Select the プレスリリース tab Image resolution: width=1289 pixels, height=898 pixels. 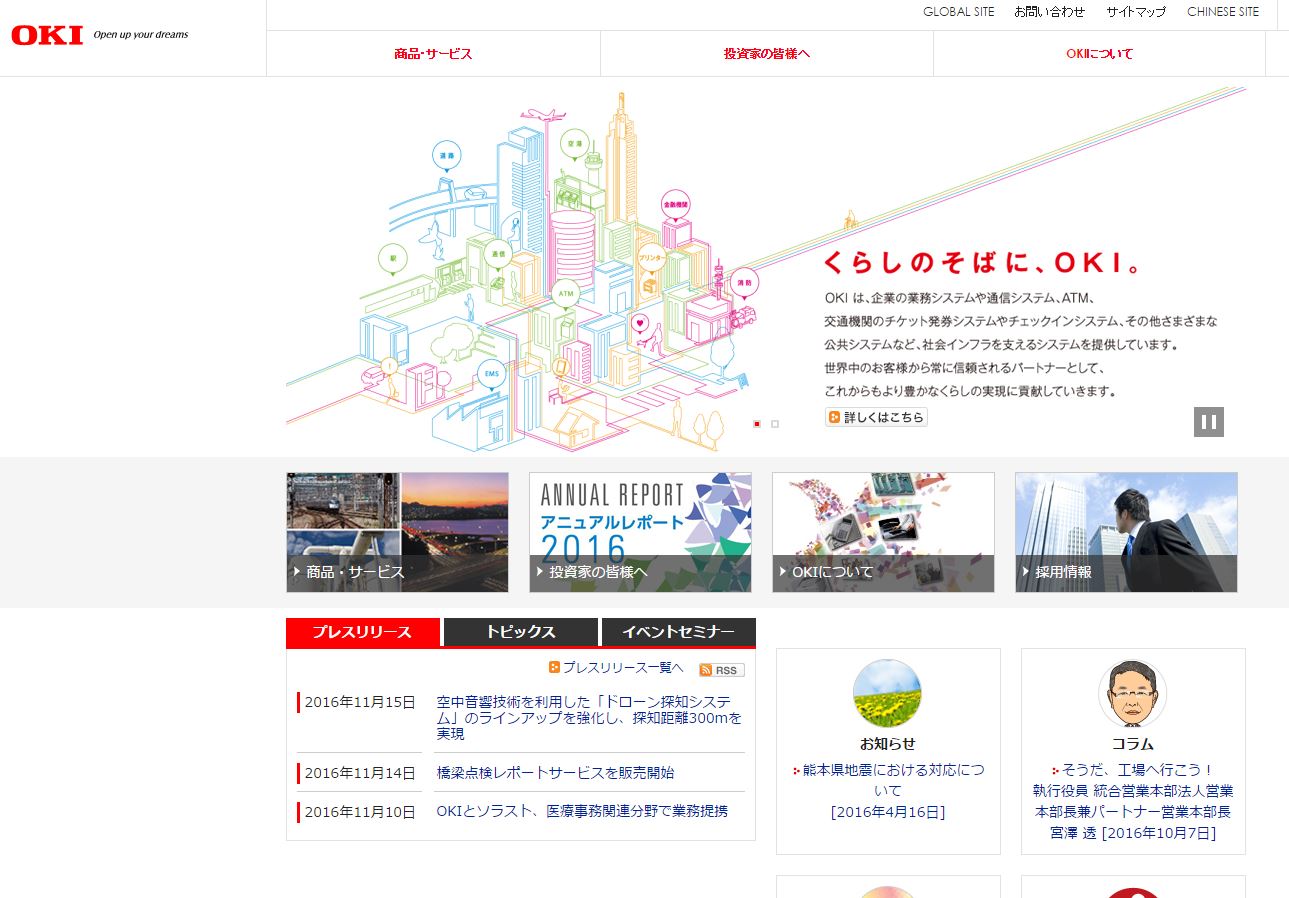pyautogui.click(x=363, y=632)
